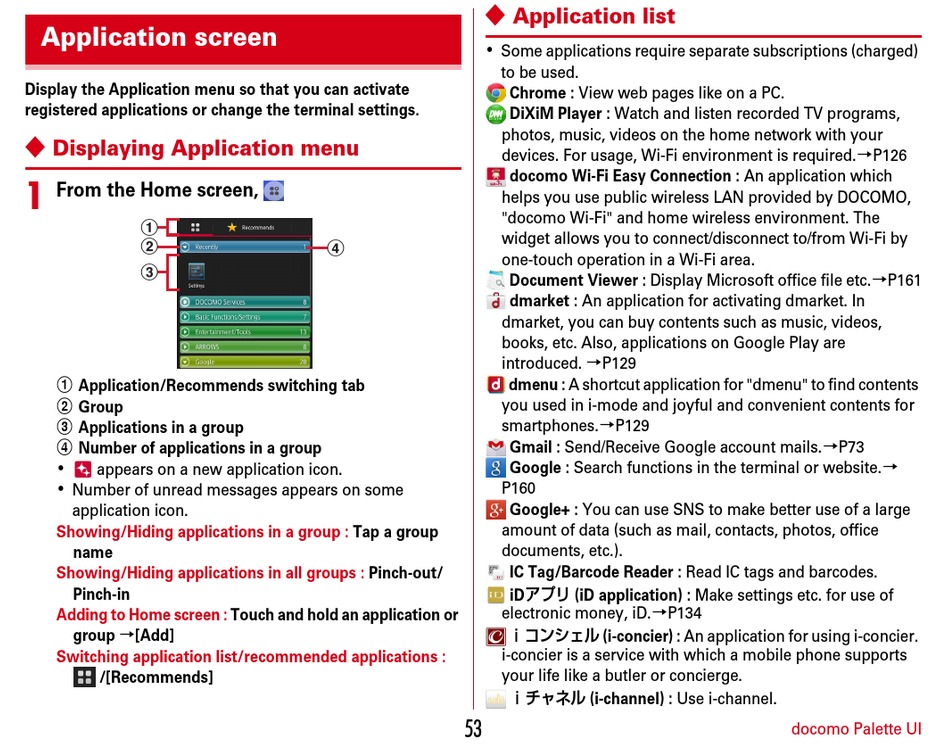Click the iD application icon
950x745 pixels.
pyautogui.click(x=496, y=595)
